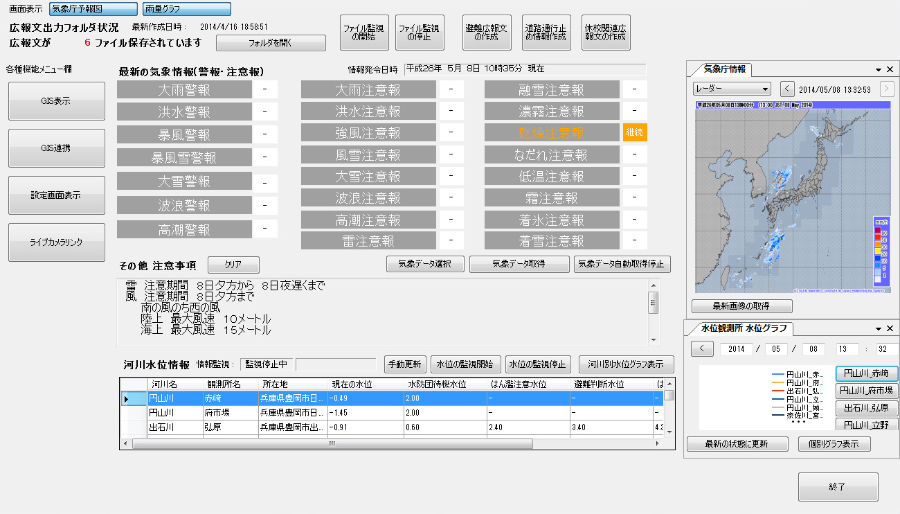Click the river table horizontal scrollbar thumb
This screenshot has height=514, width=900.
pos(332,443)
